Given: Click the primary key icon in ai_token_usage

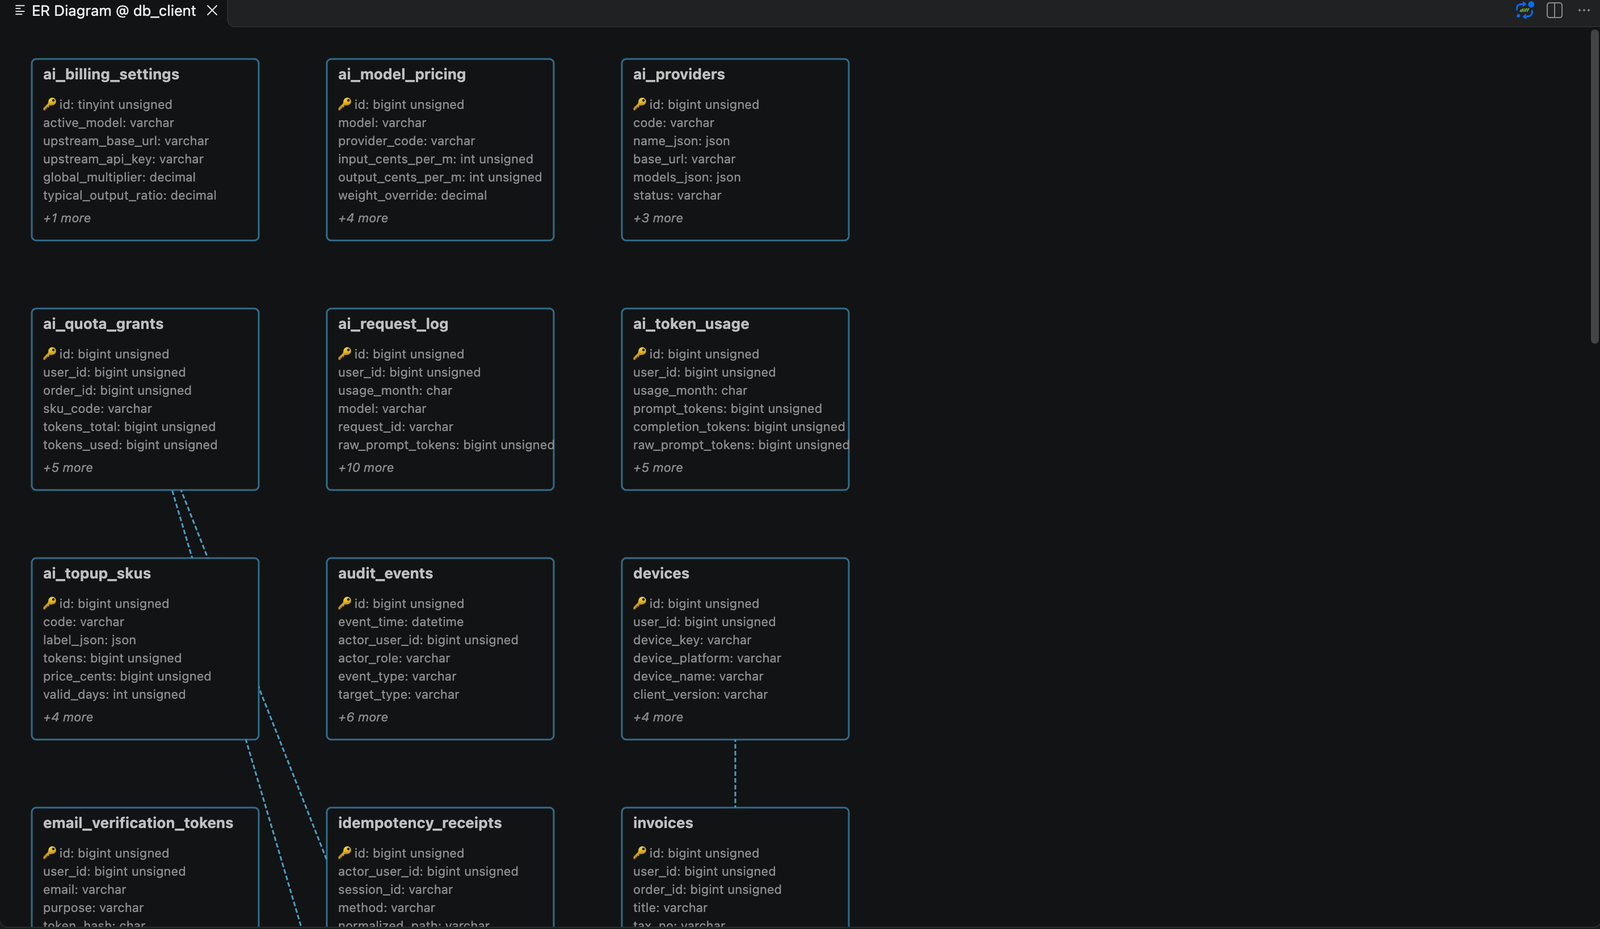Looking at the screenshot, I should coord(639,354).
